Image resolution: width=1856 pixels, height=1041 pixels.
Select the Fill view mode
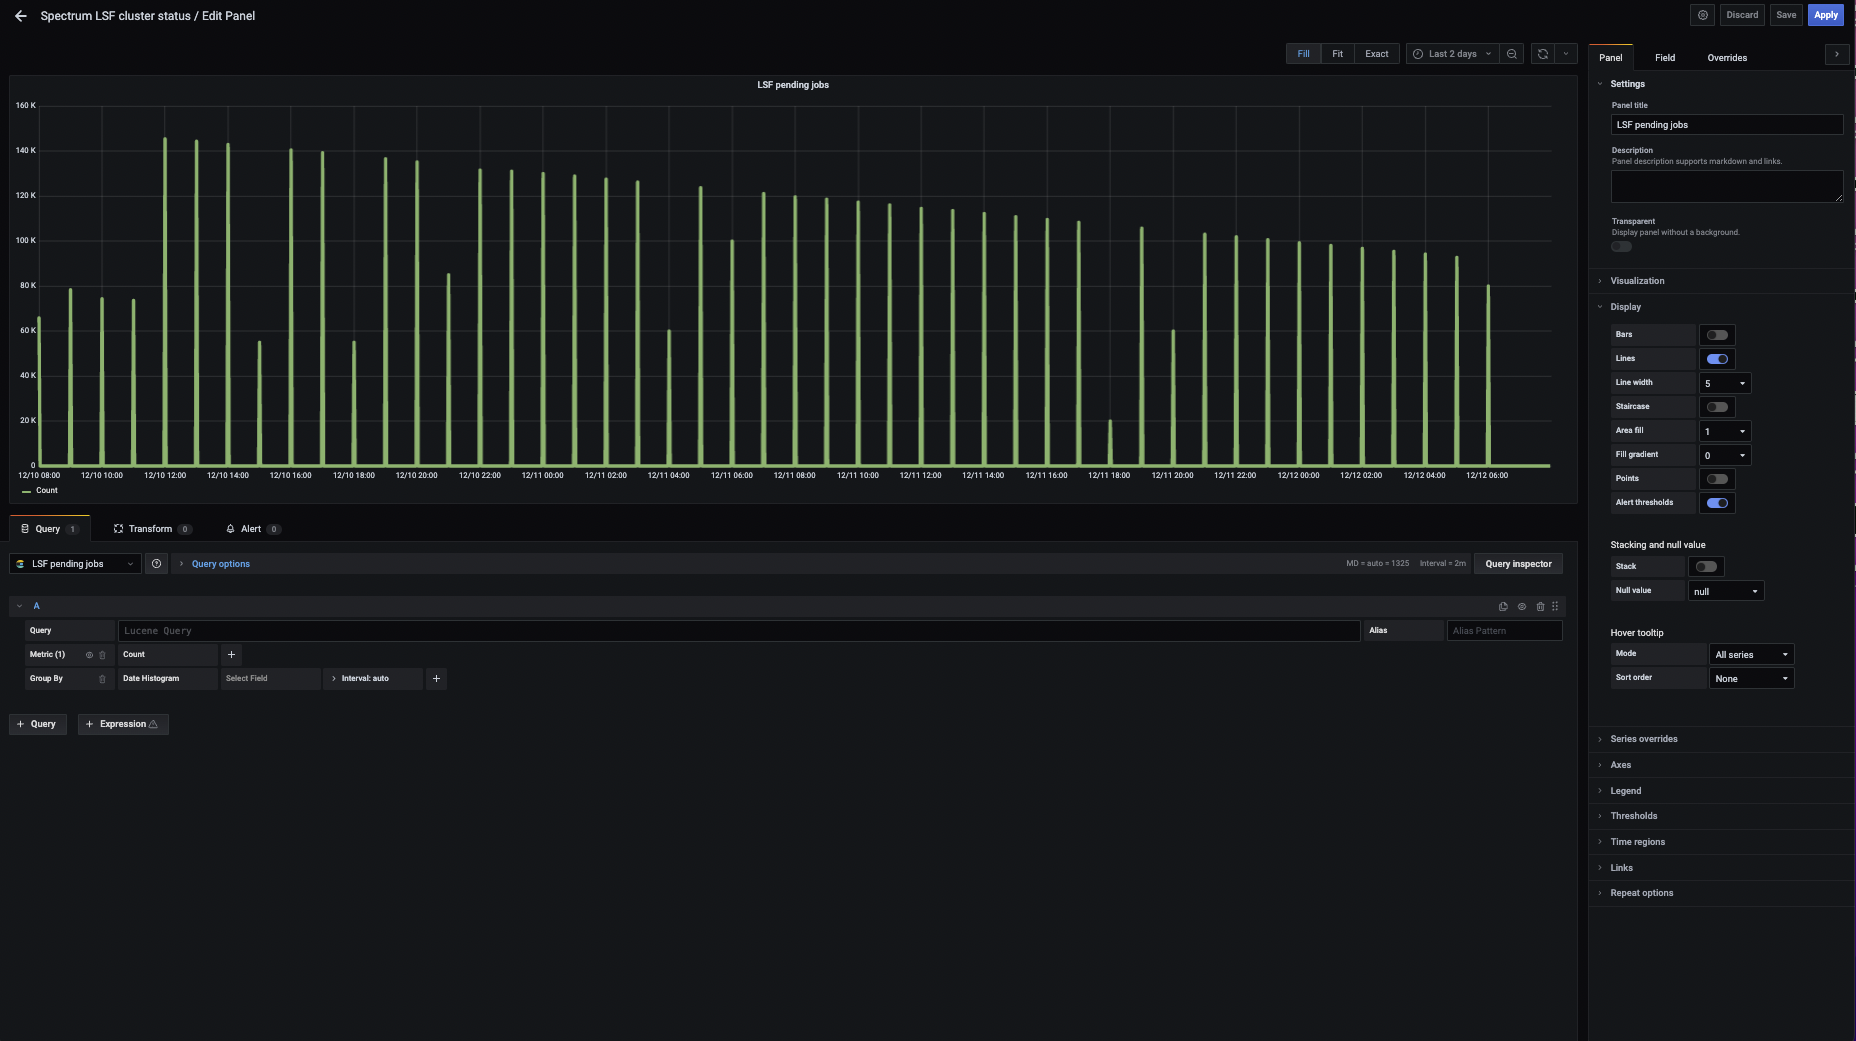pos(1303,54)
